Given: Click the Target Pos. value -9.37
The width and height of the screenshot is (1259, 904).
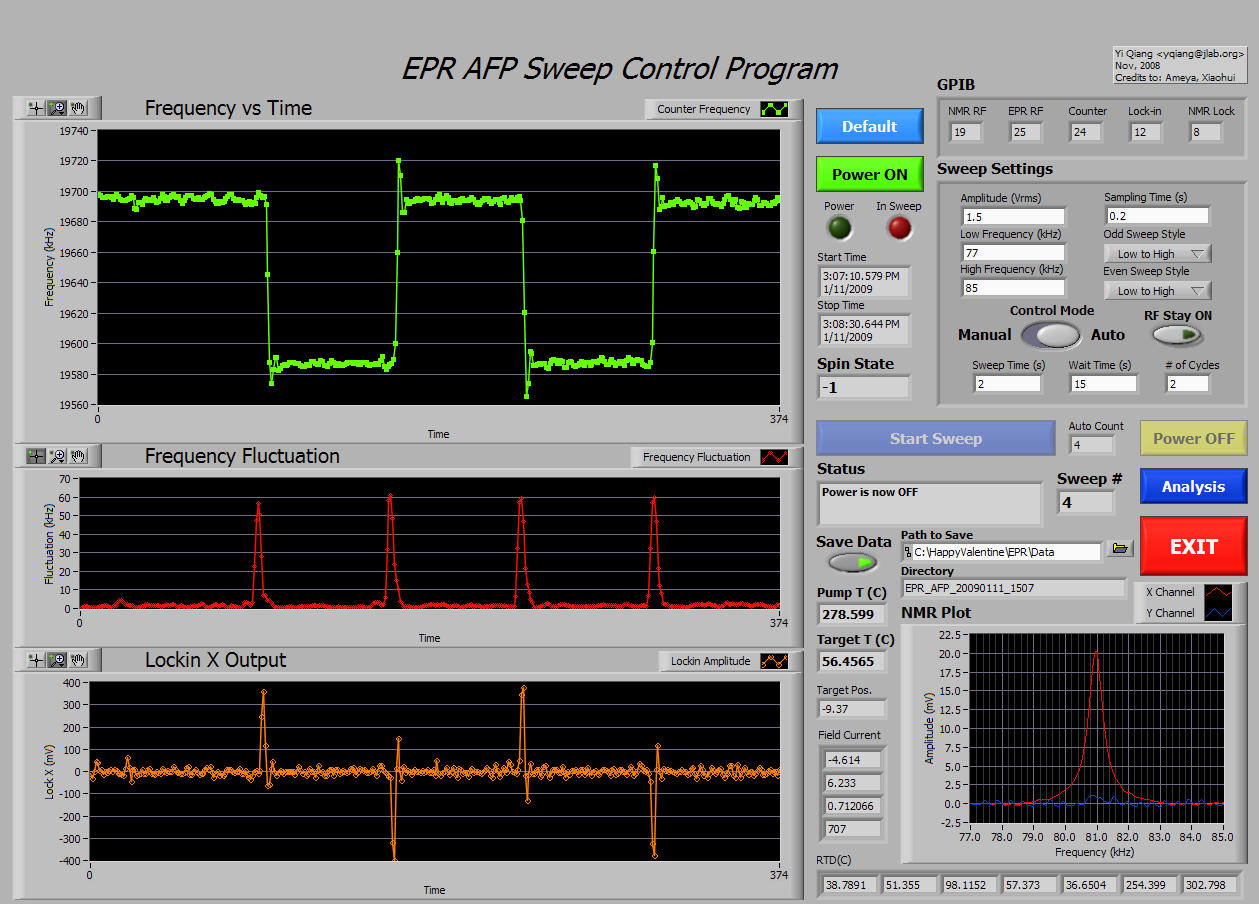Looking at the screenshot, I should (852, 709).
